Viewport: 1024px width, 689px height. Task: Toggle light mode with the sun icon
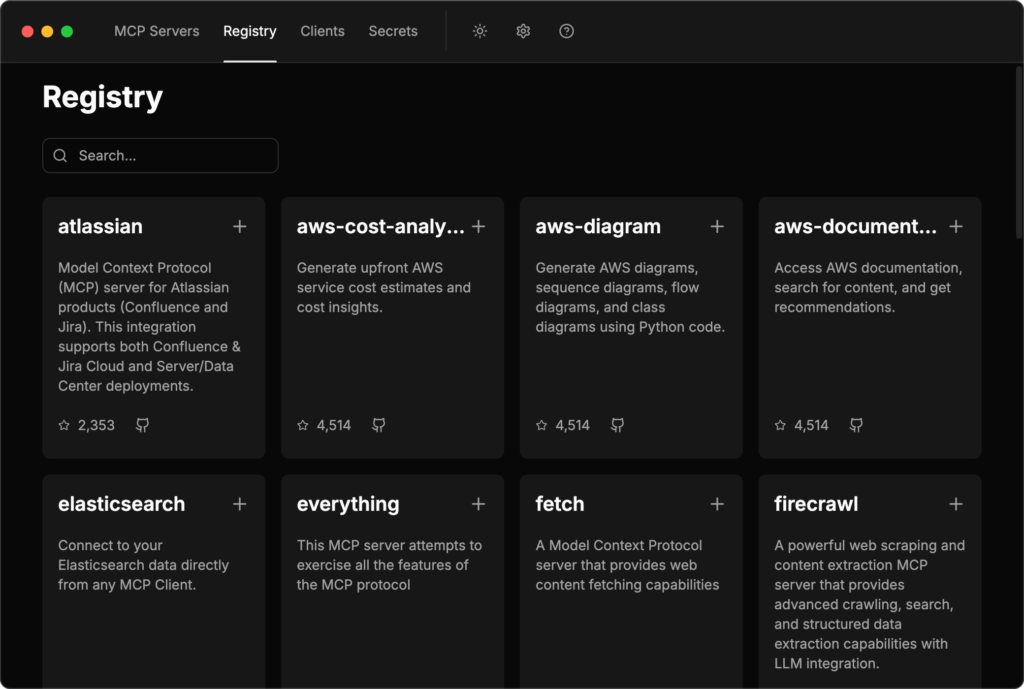pyautogui.click(x=480, y=31)
